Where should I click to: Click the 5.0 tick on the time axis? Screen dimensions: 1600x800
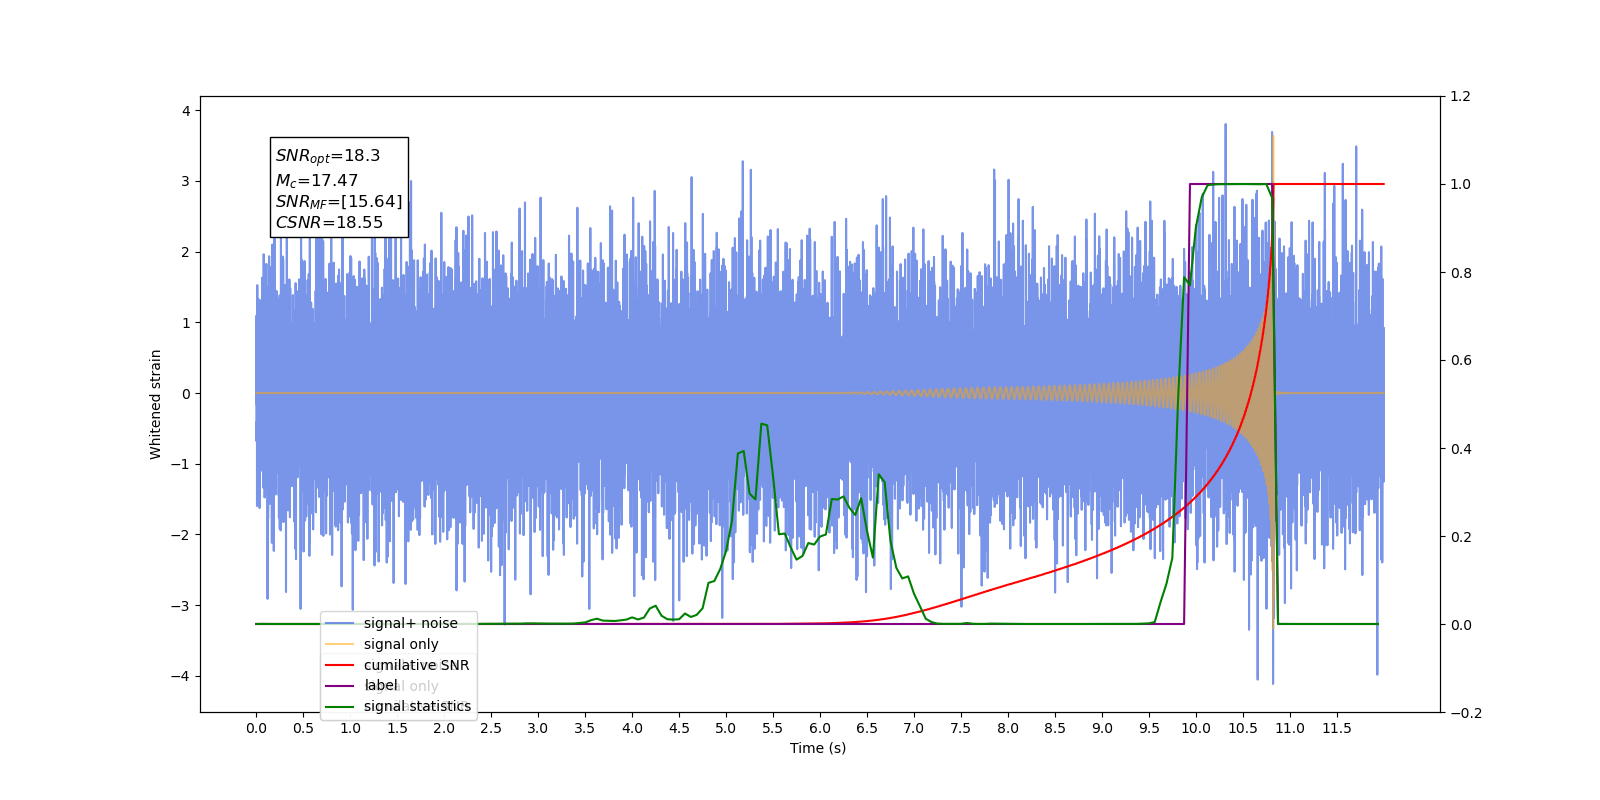pos(726,728)
